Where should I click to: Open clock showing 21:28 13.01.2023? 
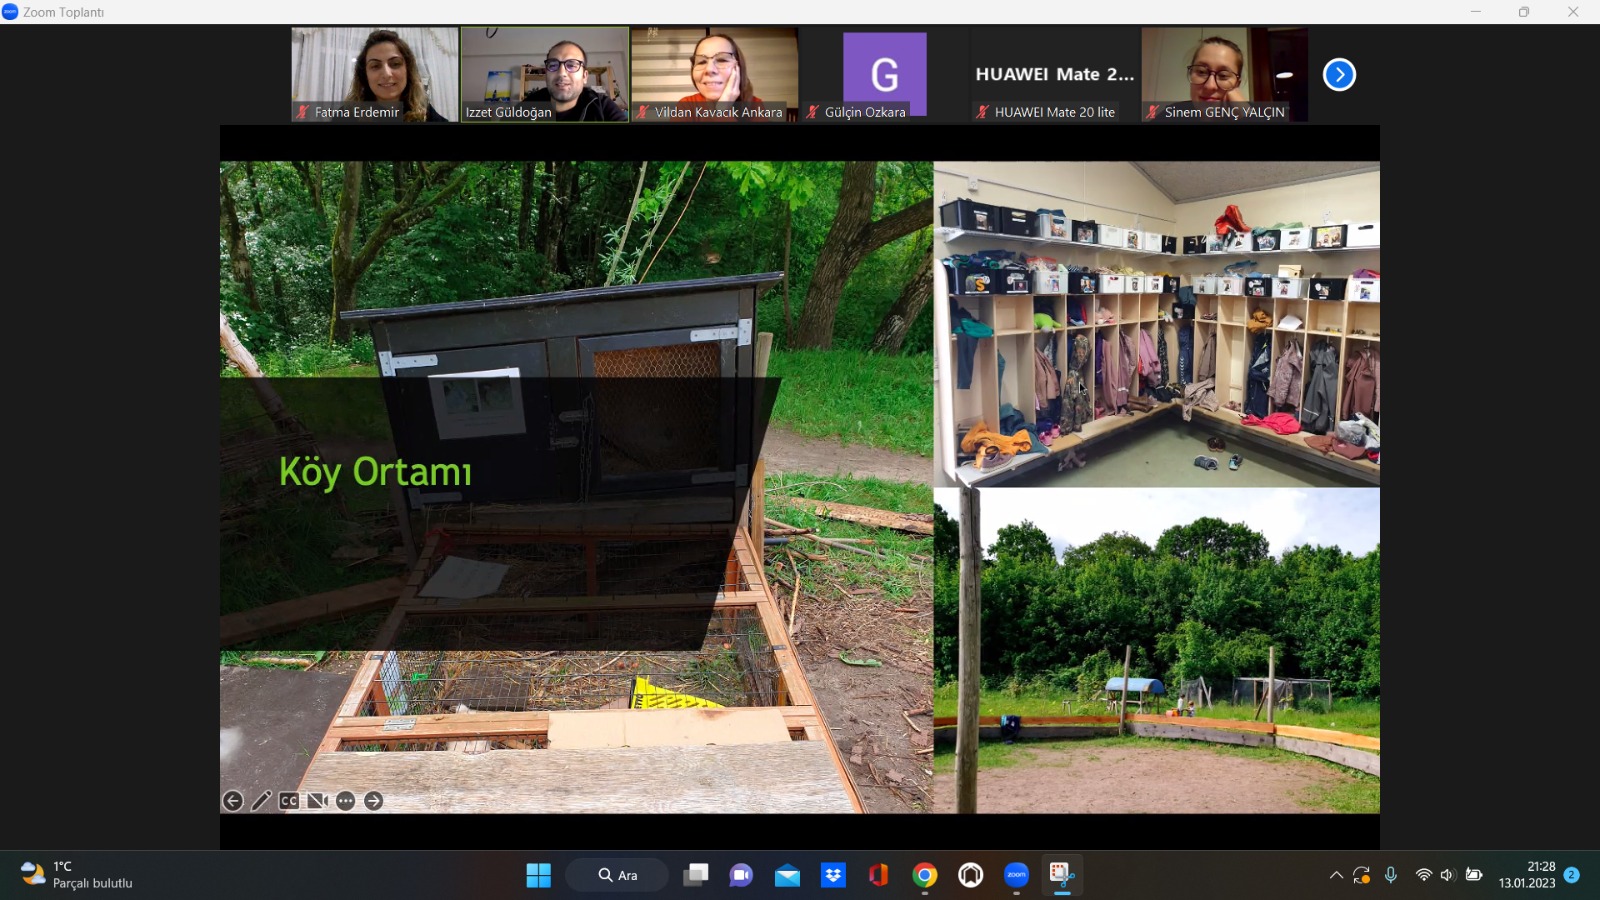point(1527,875)
